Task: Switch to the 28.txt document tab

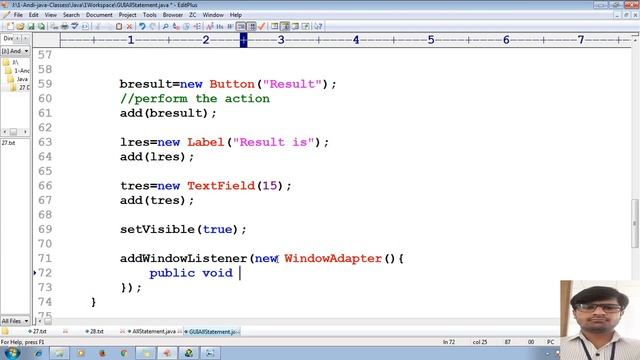Action: click(96, 331)
